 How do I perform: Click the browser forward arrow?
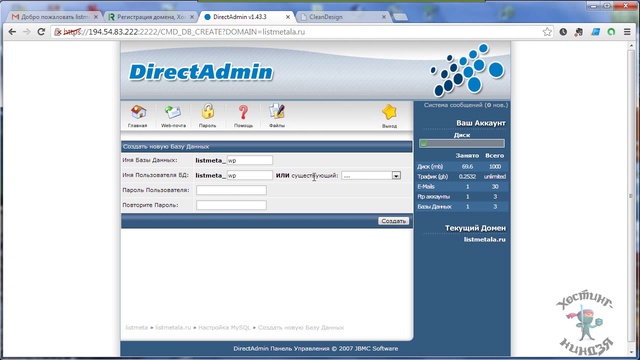[x=27, y=32]
